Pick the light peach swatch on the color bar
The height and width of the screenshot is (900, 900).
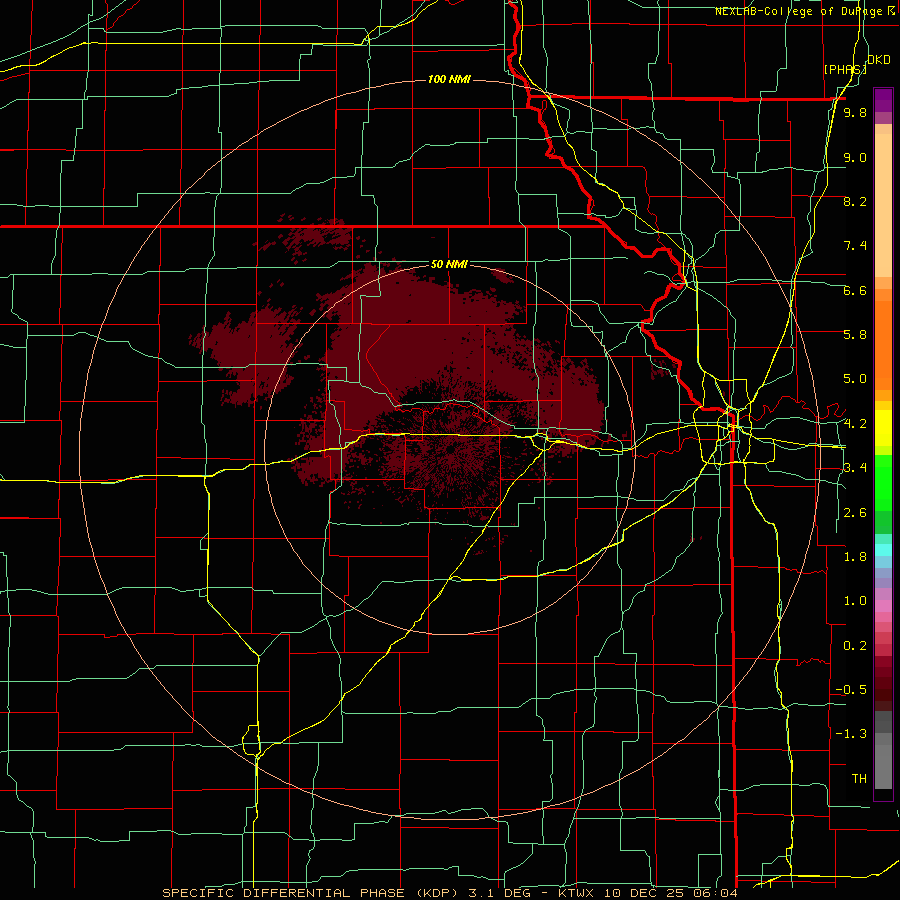(883, 205)
